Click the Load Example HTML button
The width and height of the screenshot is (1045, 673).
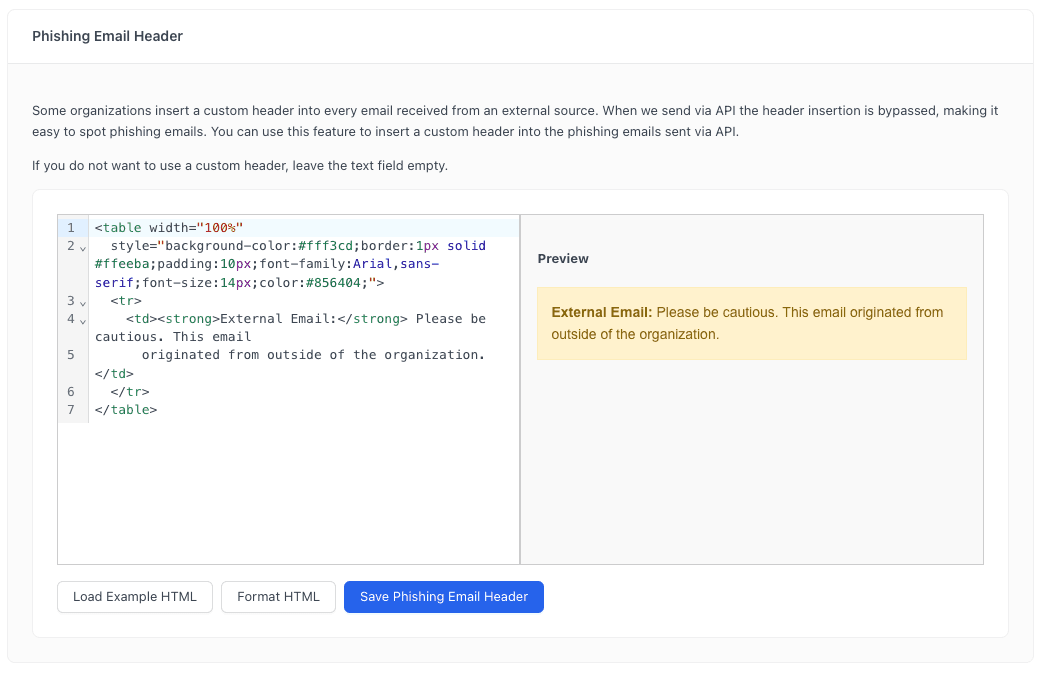point(134,597)
